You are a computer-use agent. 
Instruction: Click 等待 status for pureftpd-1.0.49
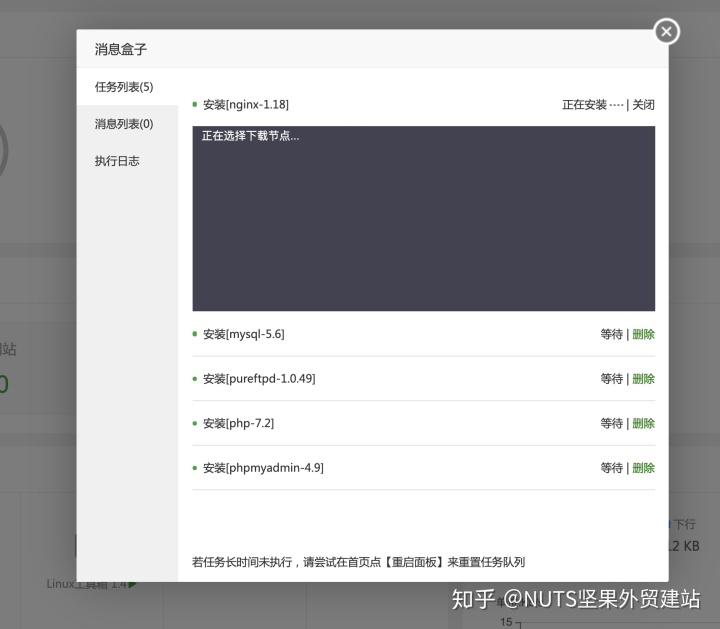pos(612,379)
